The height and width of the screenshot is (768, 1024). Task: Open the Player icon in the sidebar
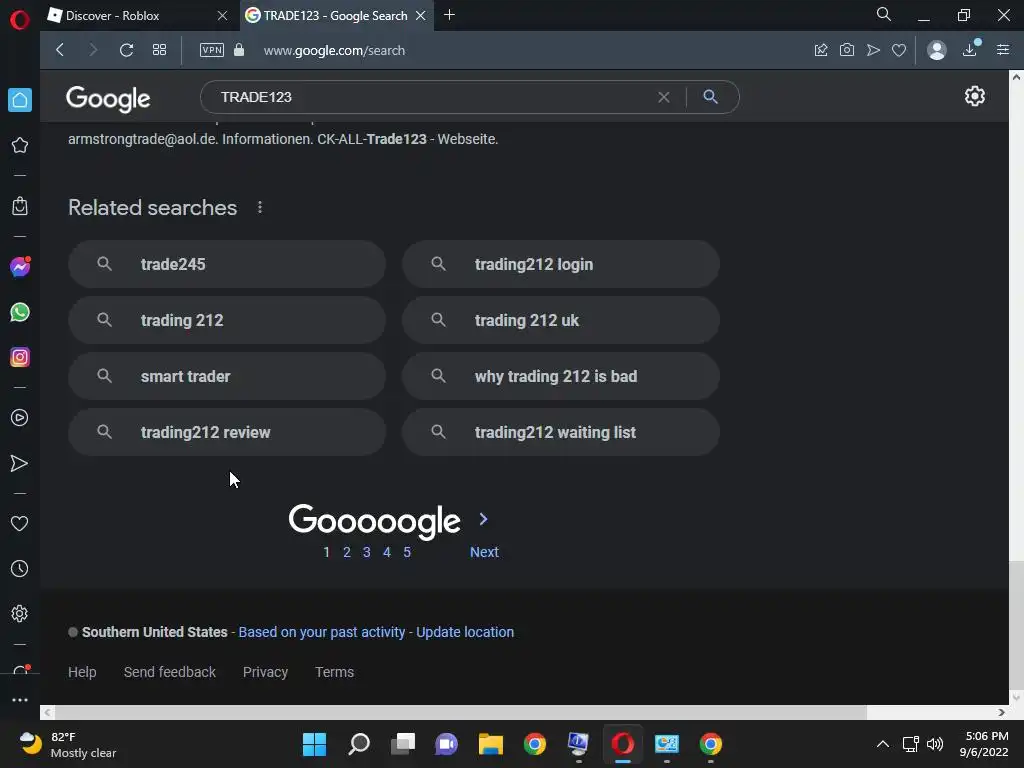[20, 417]
